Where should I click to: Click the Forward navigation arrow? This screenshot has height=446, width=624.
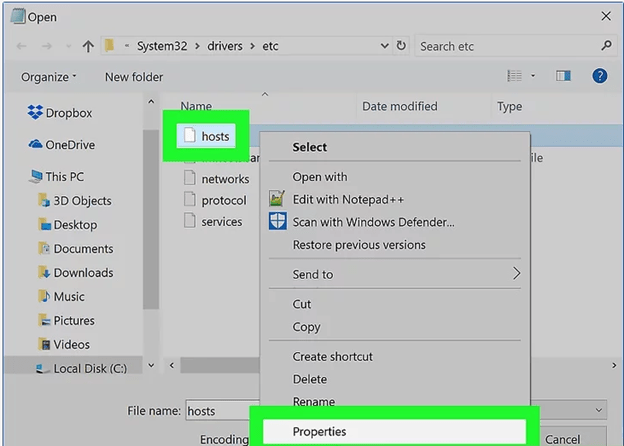[47, 47]
